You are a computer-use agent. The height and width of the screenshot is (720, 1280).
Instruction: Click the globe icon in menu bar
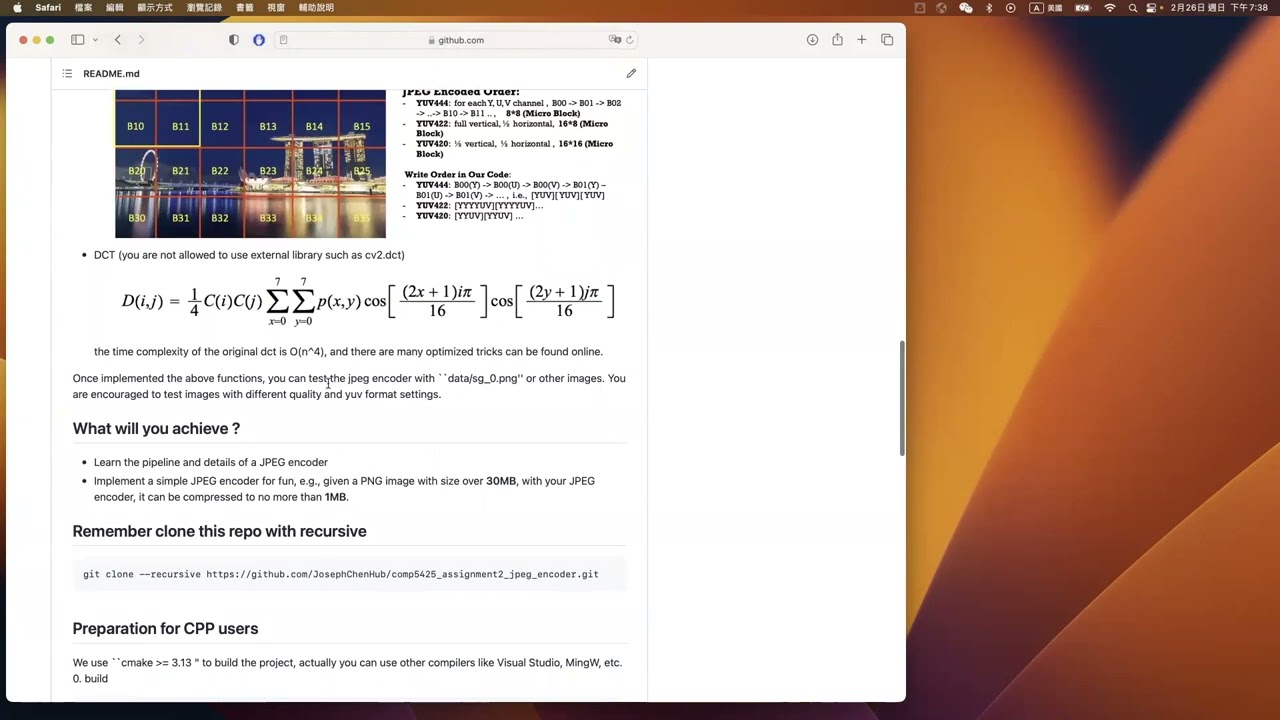[x=942, y=8]
